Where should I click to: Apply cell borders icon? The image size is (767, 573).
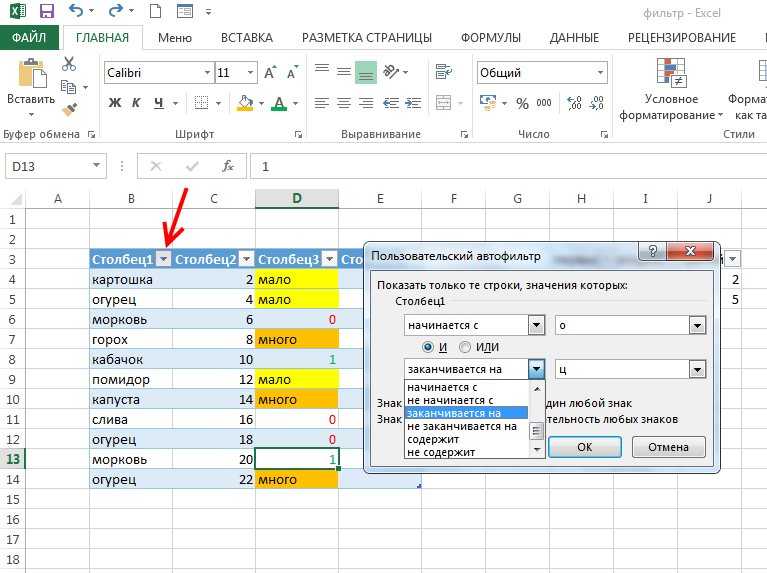201,103
